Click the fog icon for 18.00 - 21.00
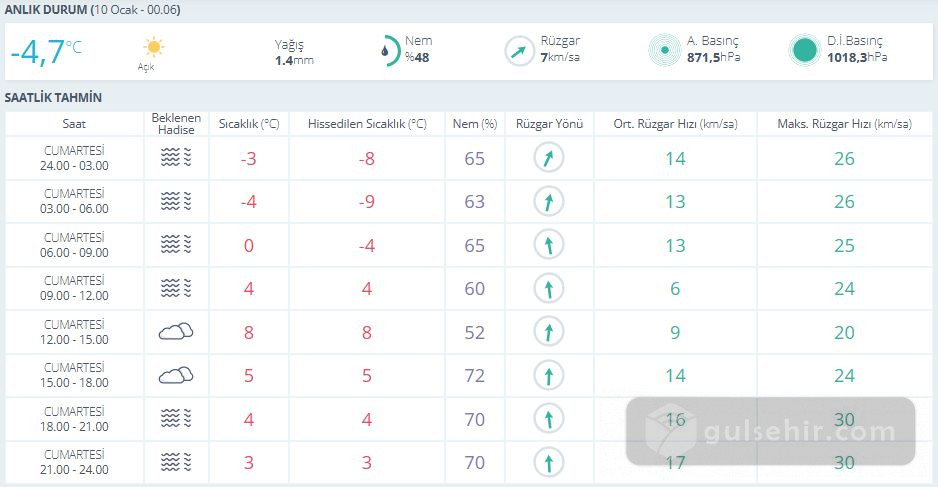The image size is (938, 487). click(x=176, y=418)
